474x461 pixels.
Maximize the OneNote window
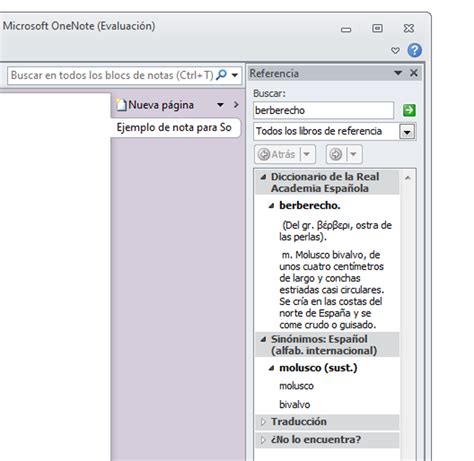click(x=377, y=28)
